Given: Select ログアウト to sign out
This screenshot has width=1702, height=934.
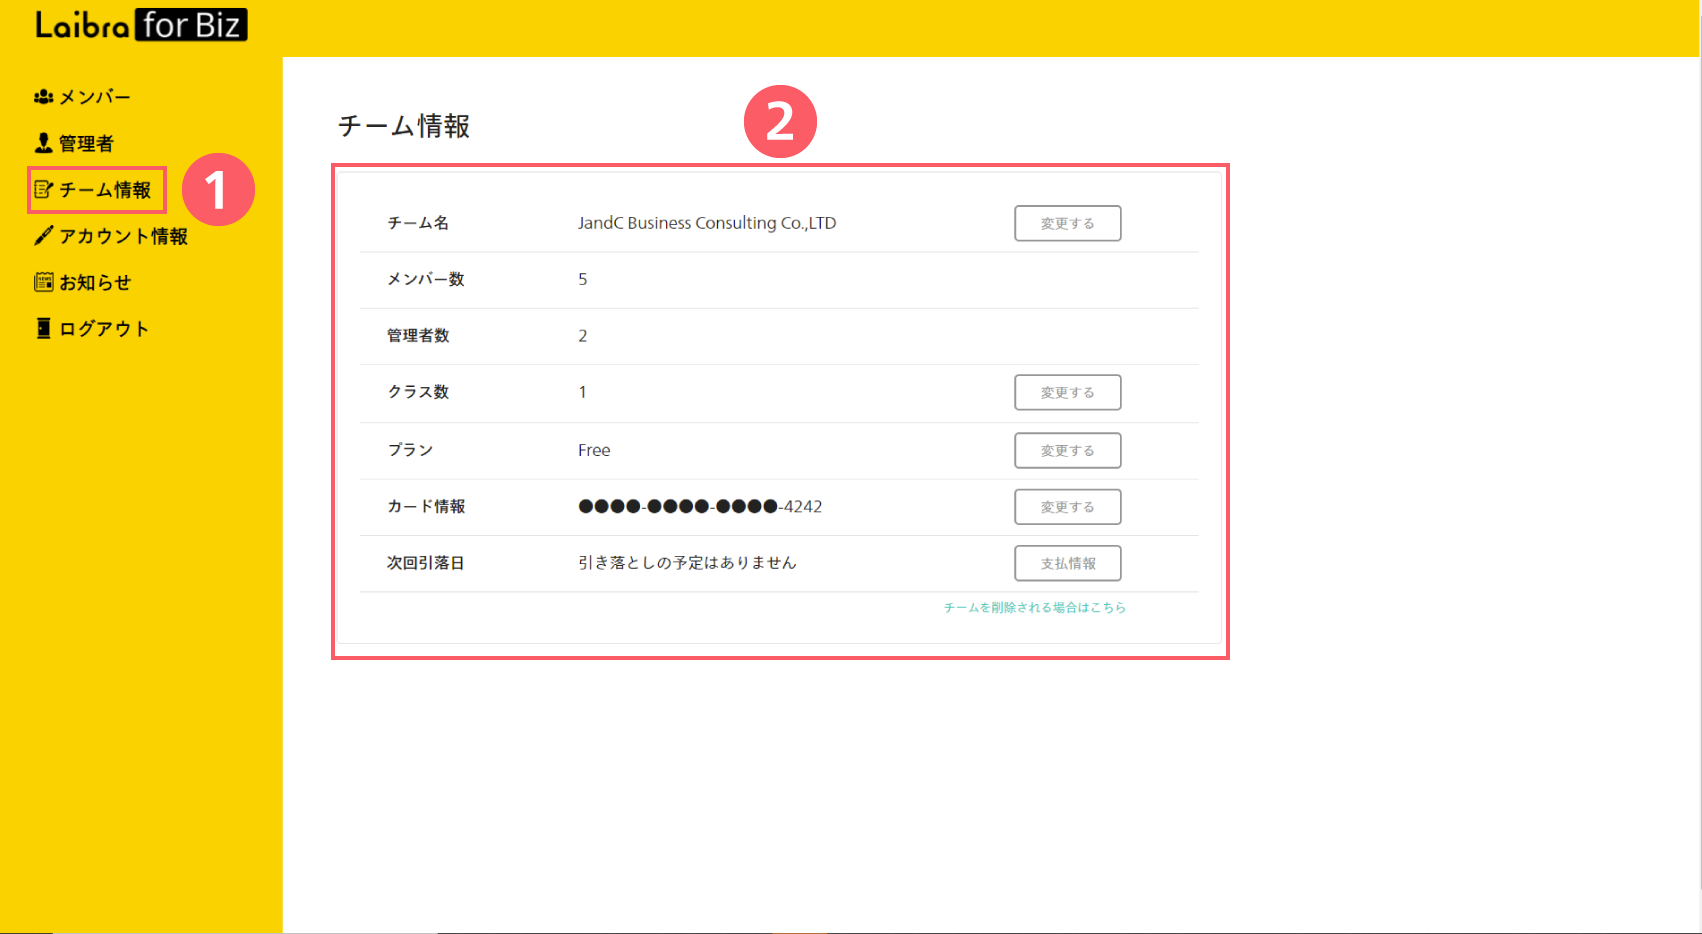Looking at the screenshot, I should click(x=104, y=329).
